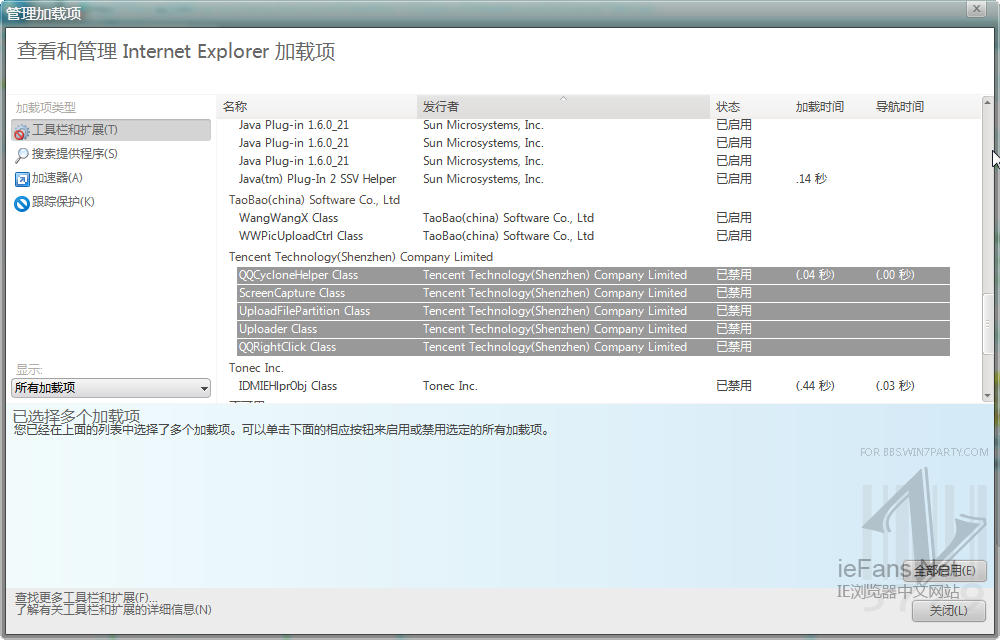Select Java(tm) Plug-In 2 SSV Helper row
Screen dimensions: 1000x640
click(317, 179)
